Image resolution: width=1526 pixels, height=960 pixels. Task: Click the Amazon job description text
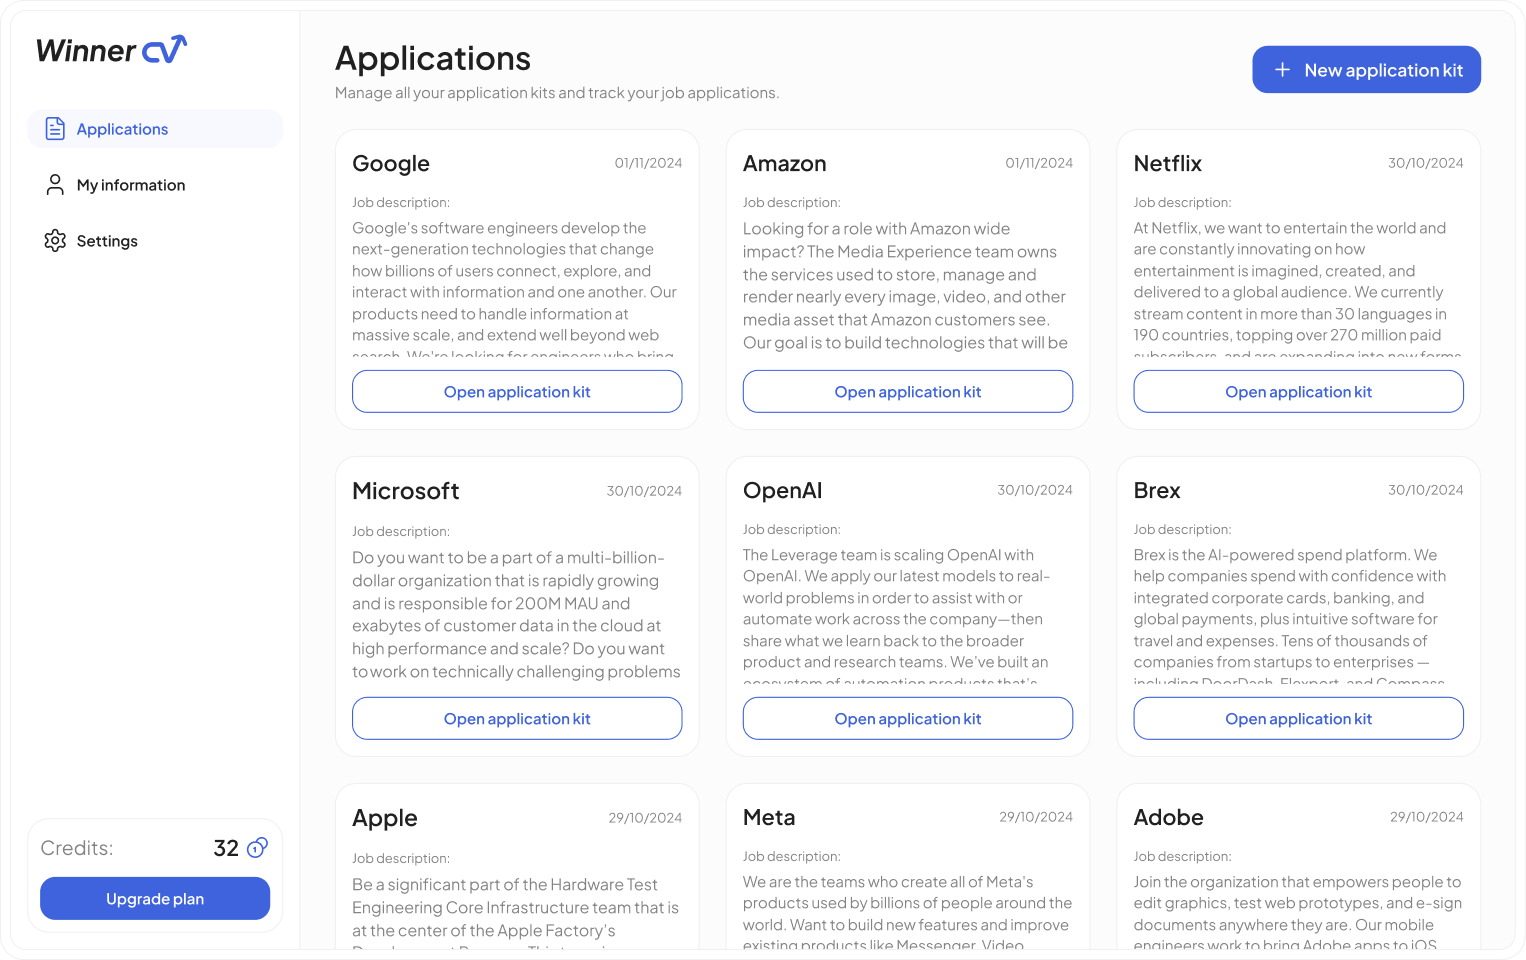[907, 286]
